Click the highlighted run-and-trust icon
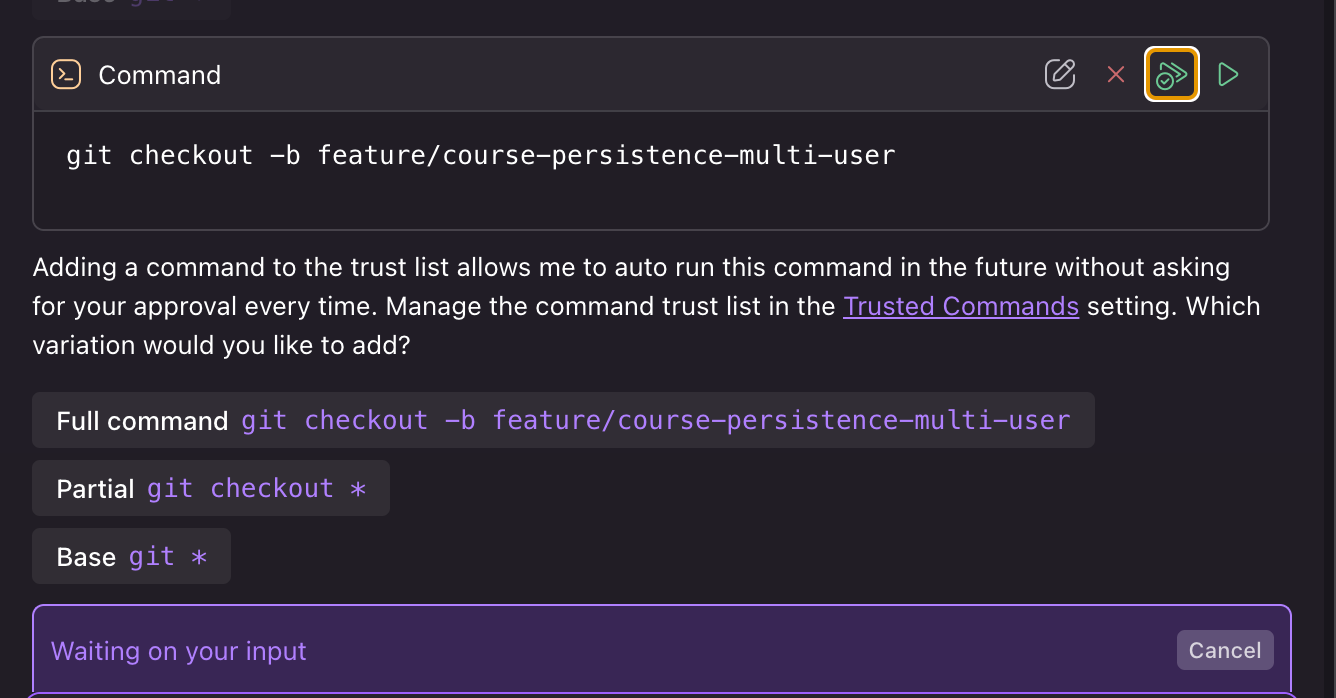1336x698 pixels. pyautogui.click(x=1172, y=74)
